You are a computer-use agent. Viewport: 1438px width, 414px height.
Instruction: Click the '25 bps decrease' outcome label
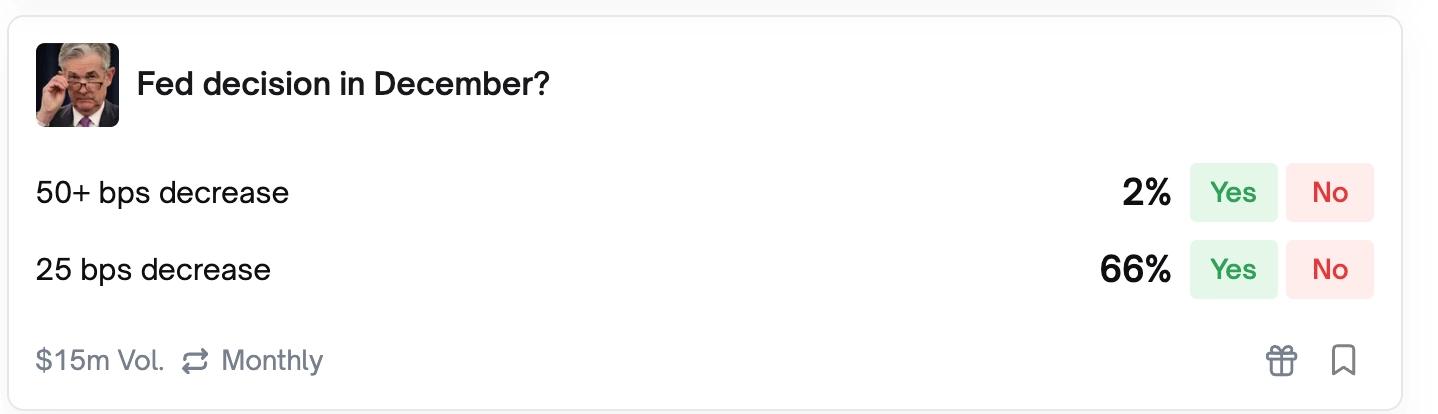click(x=153, y=270)
